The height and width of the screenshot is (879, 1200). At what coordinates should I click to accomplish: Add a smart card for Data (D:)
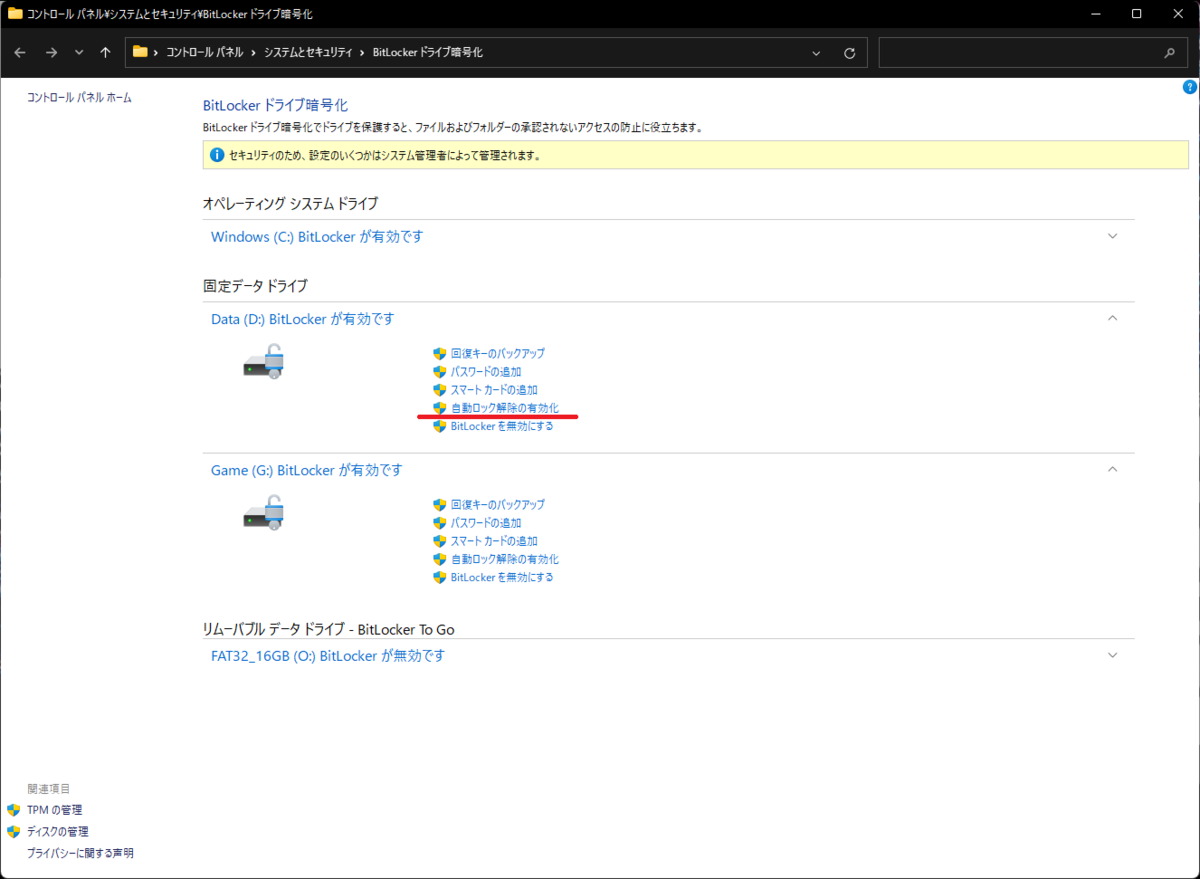[x=494, y=390]
